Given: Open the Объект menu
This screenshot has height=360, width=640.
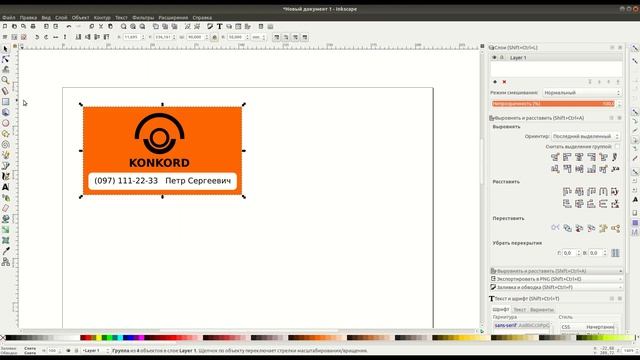Looking at the screenshot, I should [x=80, y=18].
